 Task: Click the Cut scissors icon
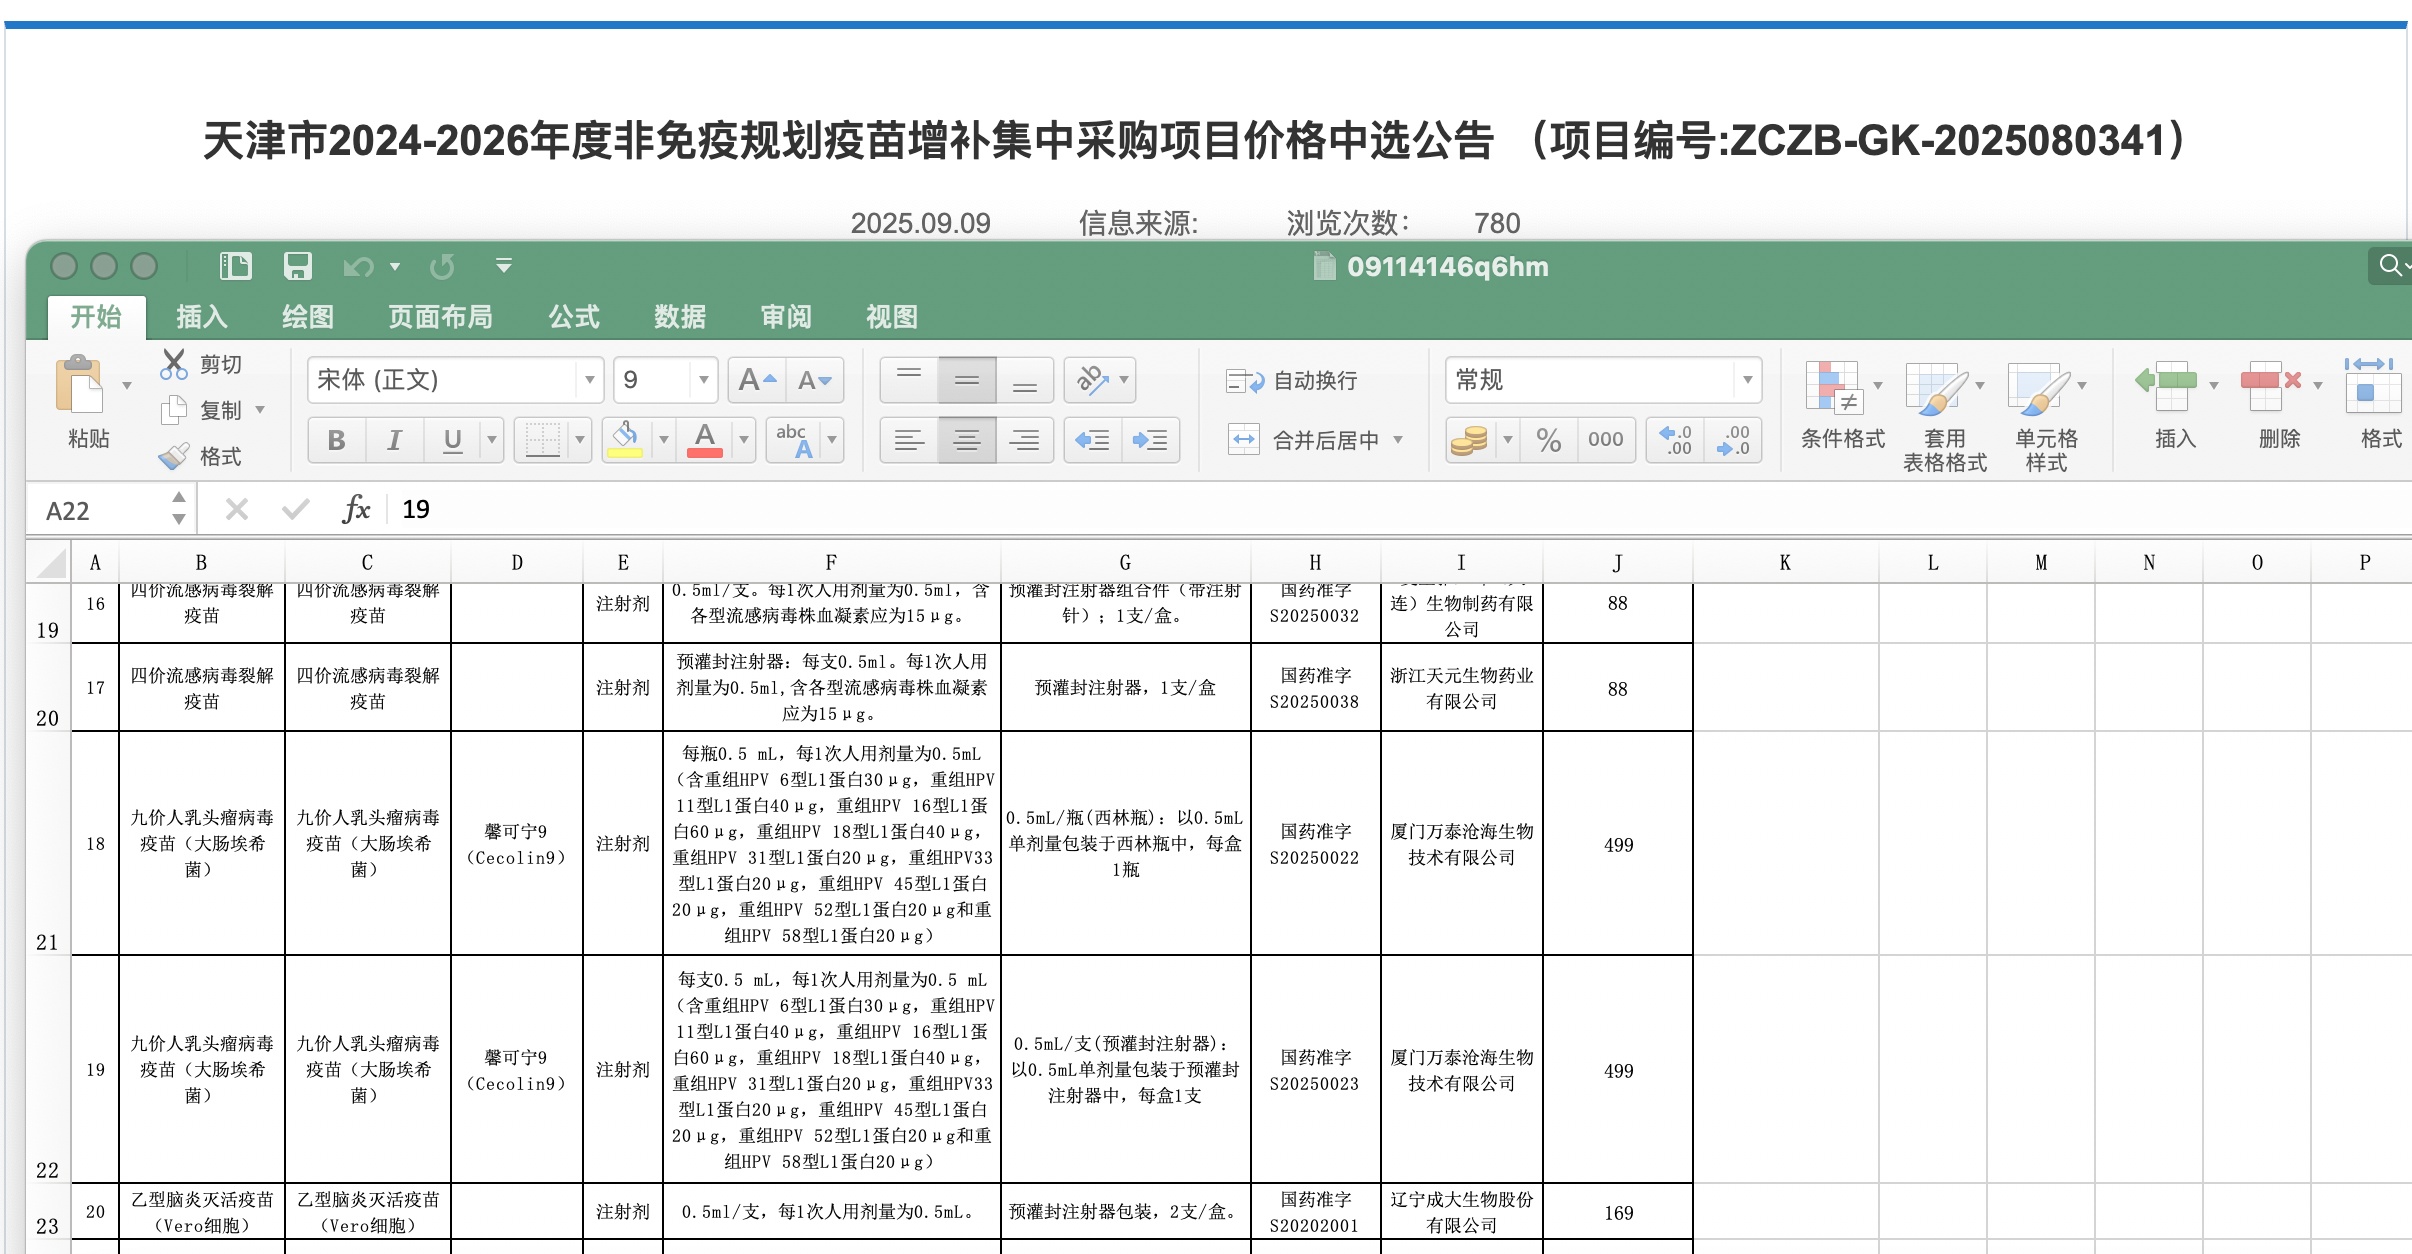pyautogui.click(x=174, y=364)
